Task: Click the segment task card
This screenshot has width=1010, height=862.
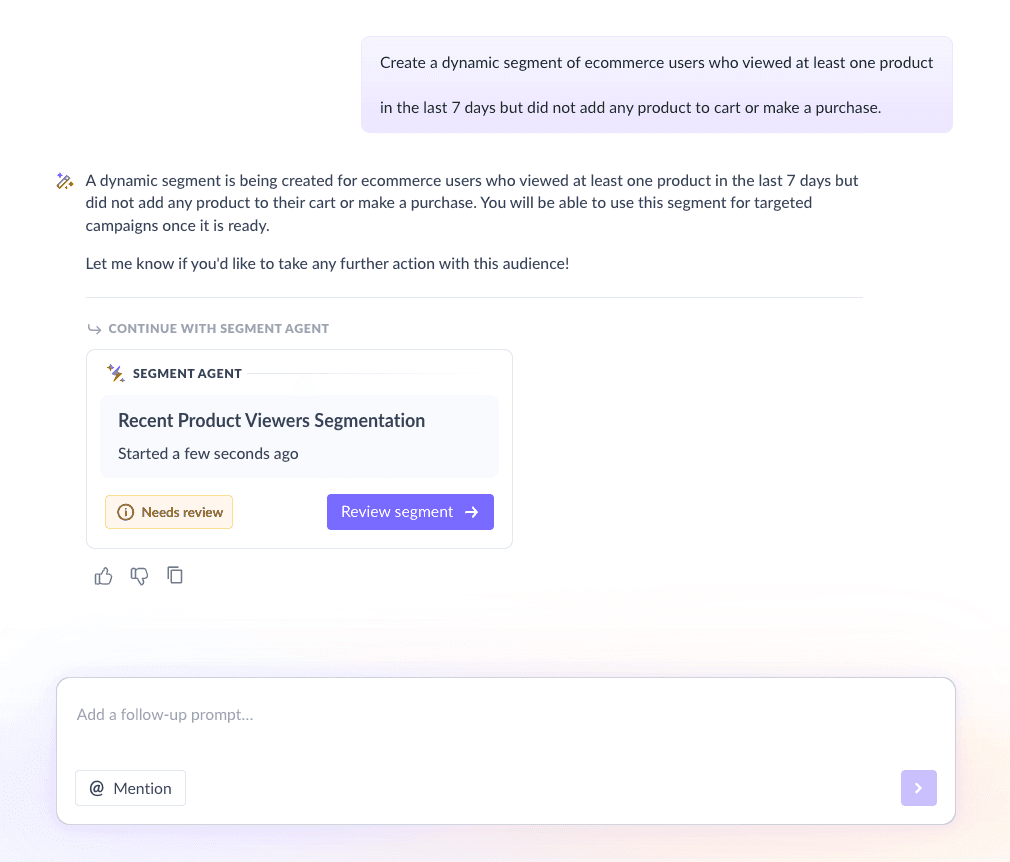Action: pyautogui.click(x=300, y=435)
